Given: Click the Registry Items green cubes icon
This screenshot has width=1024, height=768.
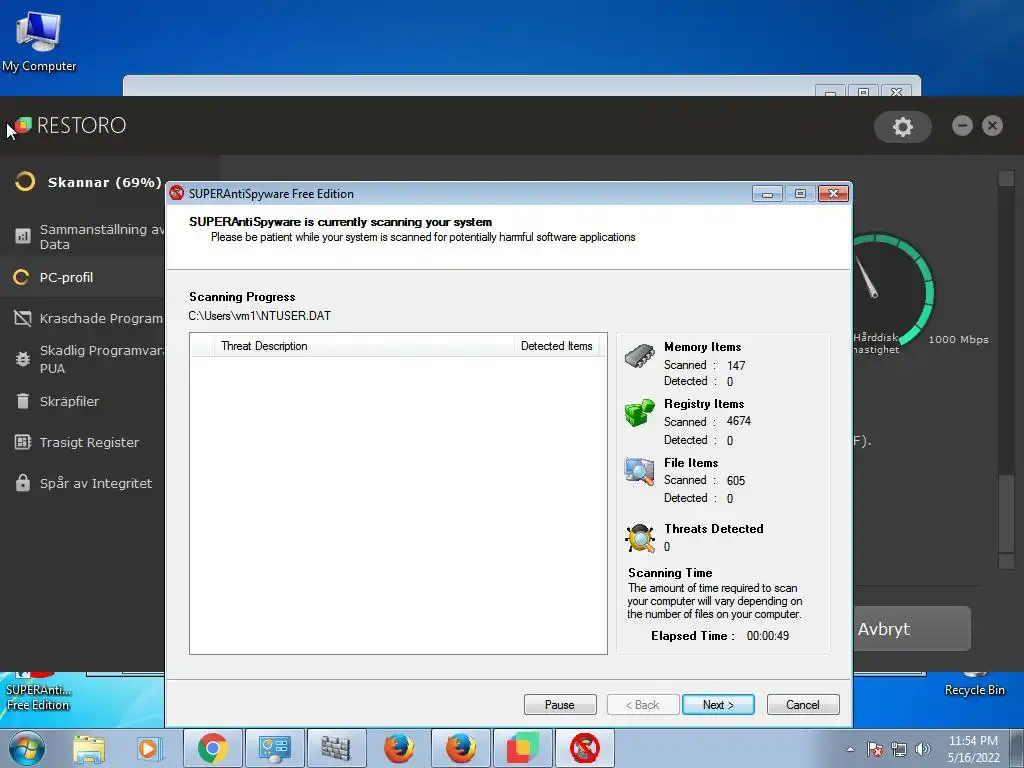Looking at the screenshot, I should point(639,413).
